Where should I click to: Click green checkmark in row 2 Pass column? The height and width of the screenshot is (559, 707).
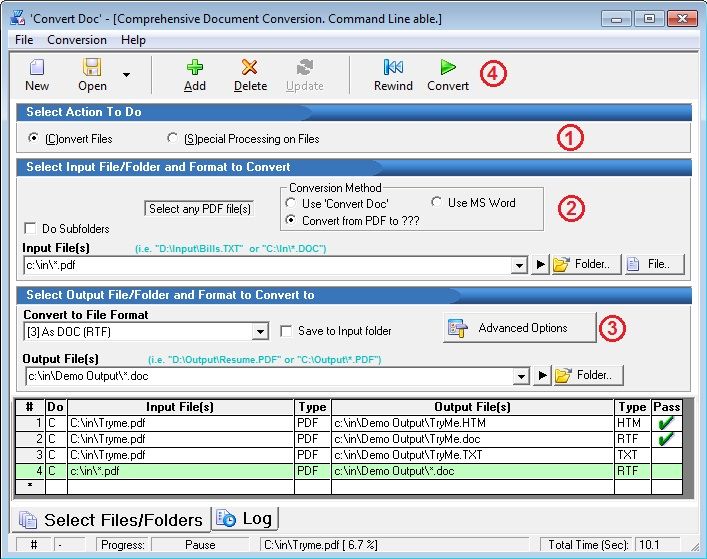coord(666,439)
